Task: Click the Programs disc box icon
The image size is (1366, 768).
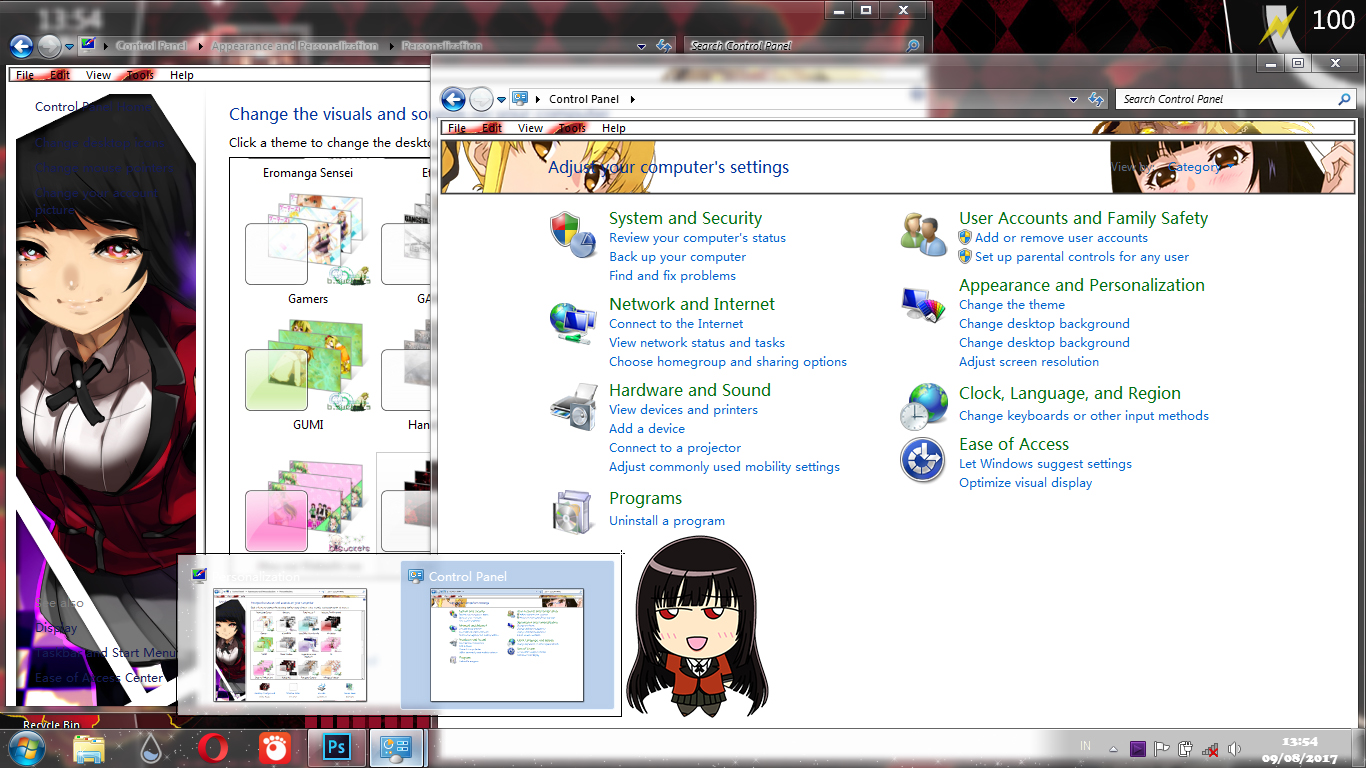Action: pyautogui.click(x=573, y=512)
